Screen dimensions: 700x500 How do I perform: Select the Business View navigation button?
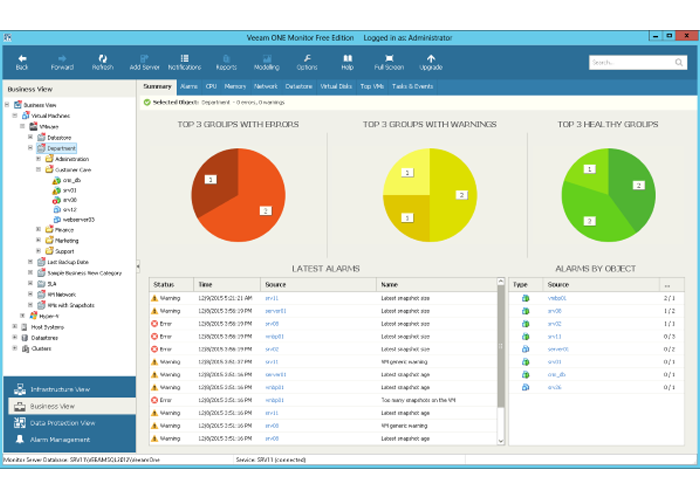click(x=71, y=406)
